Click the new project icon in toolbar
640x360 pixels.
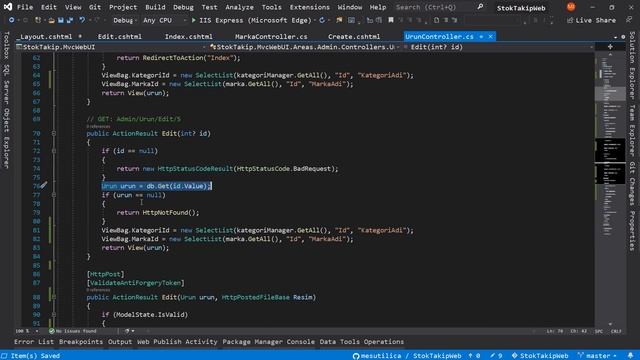coord(38,20)
